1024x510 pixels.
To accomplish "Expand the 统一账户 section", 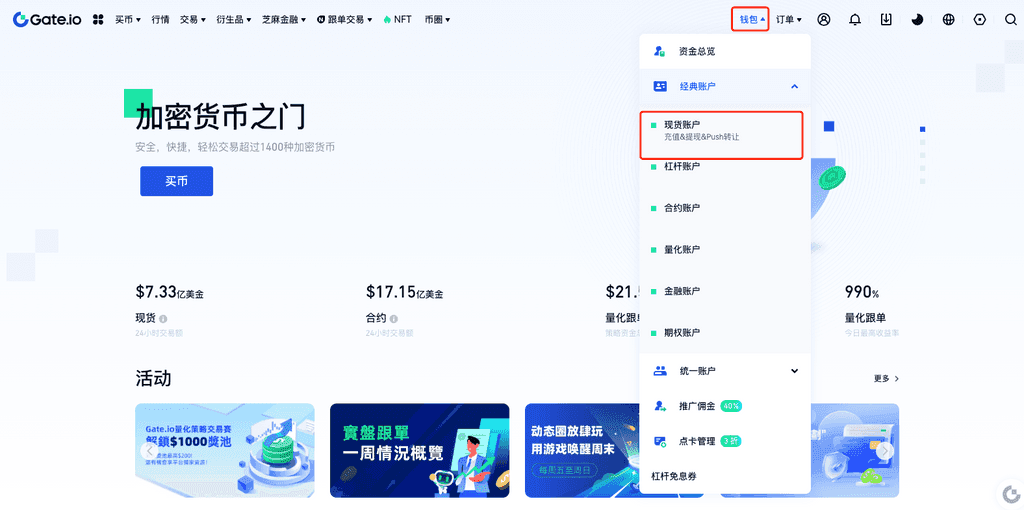I will (794, 371).
